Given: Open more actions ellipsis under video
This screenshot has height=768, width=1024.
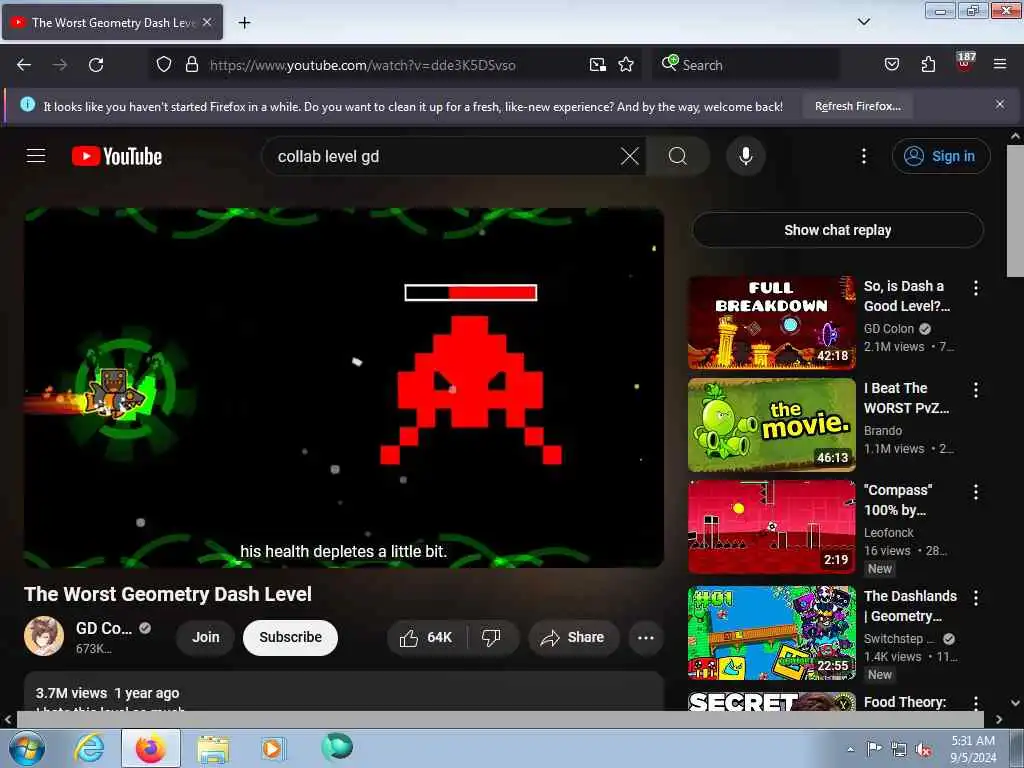Looking at the screenshot, I should click(x=645, y=637).
